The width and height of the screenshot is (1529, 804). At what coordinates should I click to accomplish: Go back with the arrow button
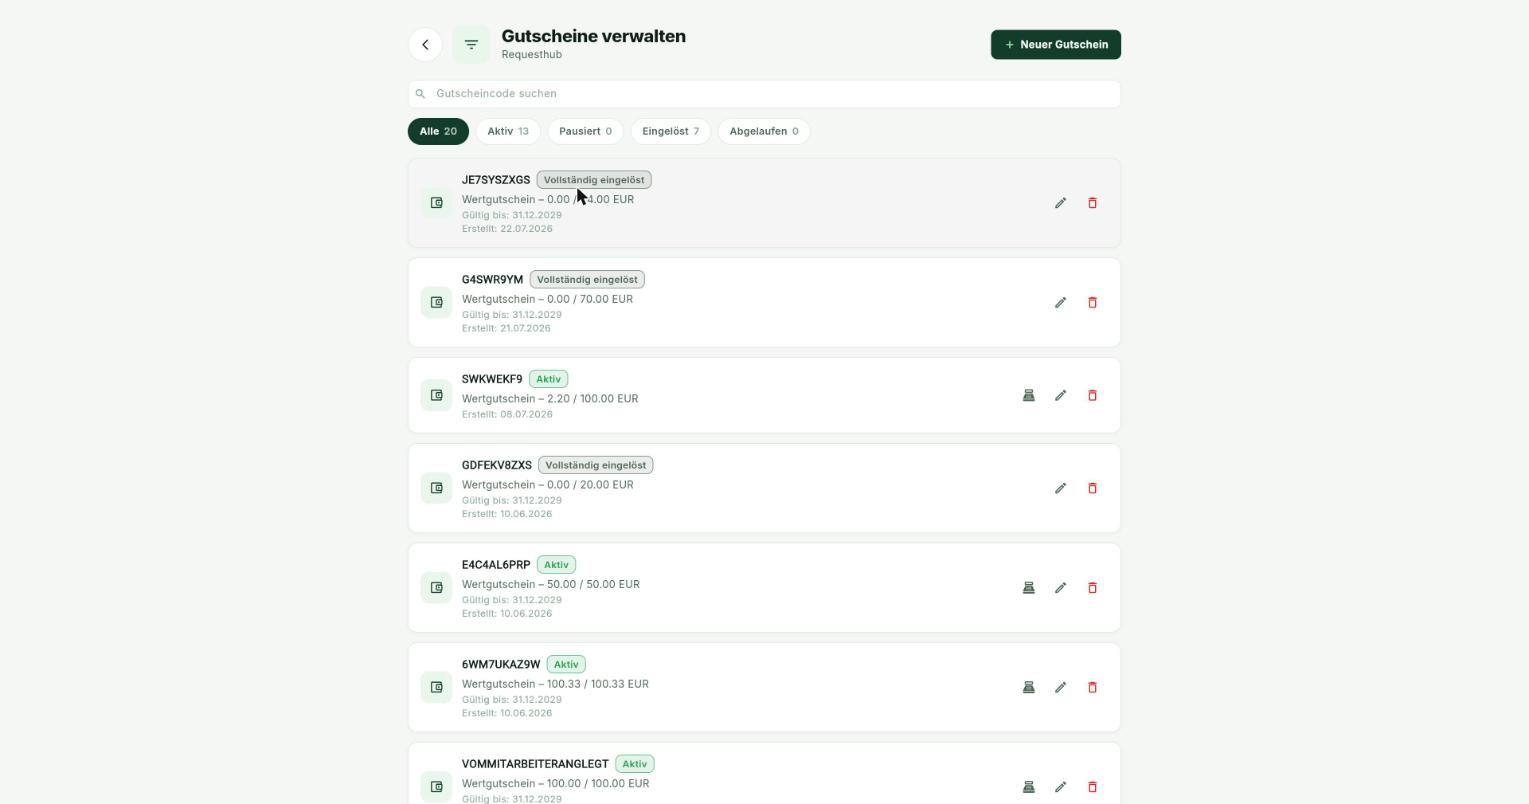(425, 44)
